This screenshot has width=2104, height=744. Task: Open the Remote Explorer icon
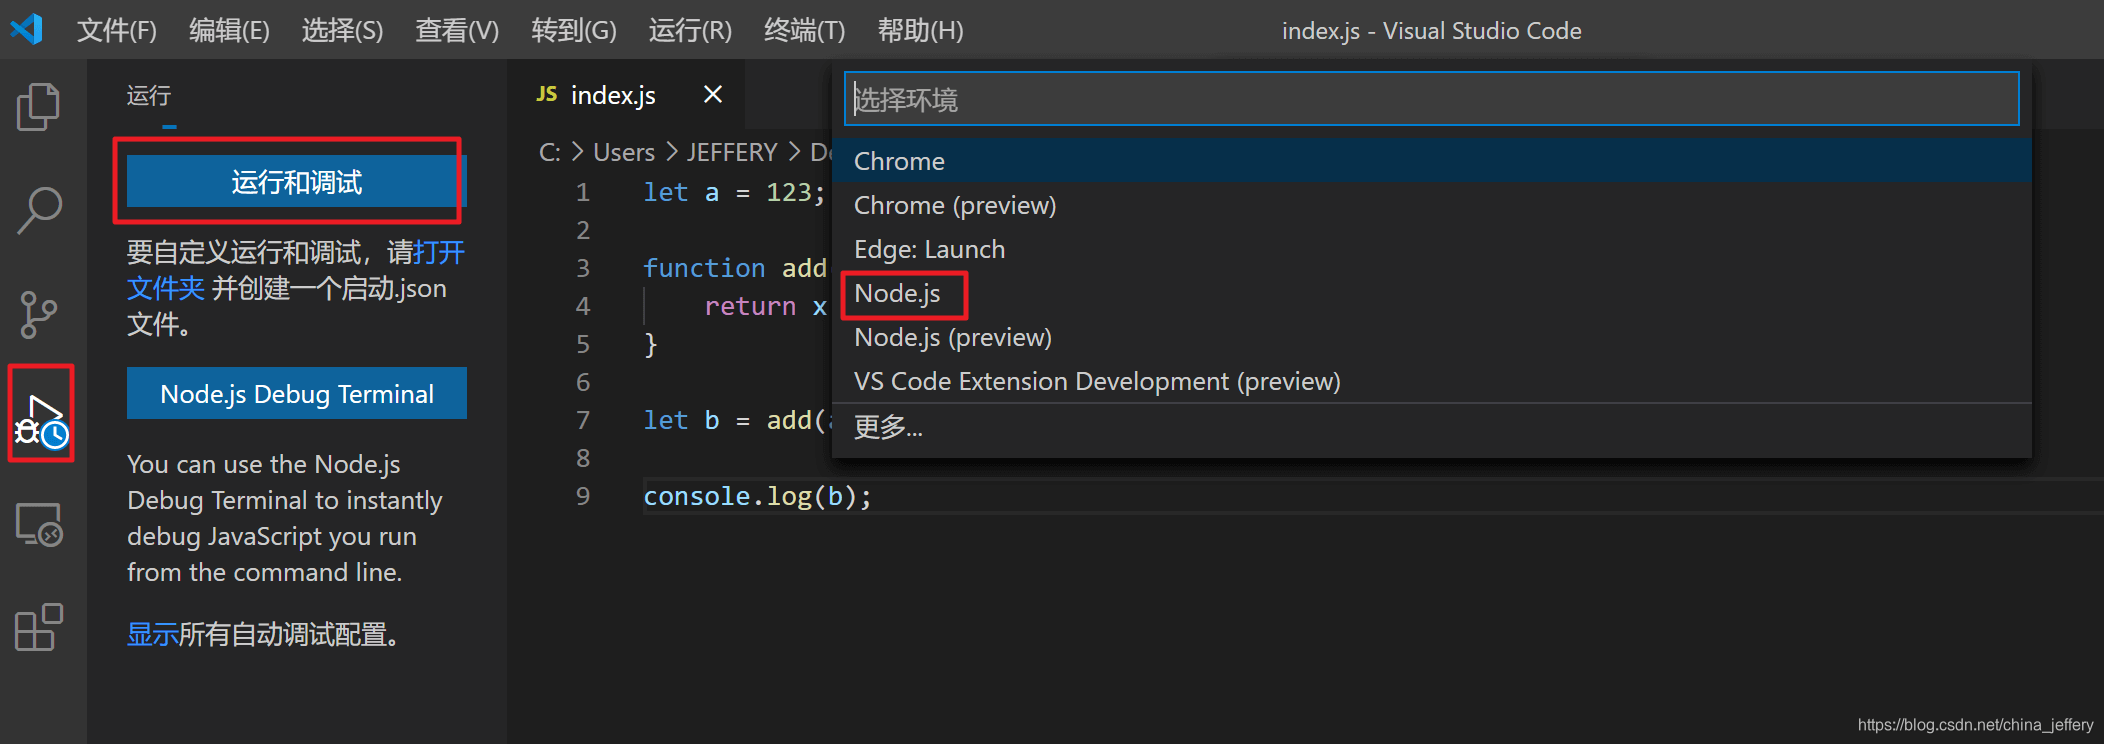tap(38, 524)
